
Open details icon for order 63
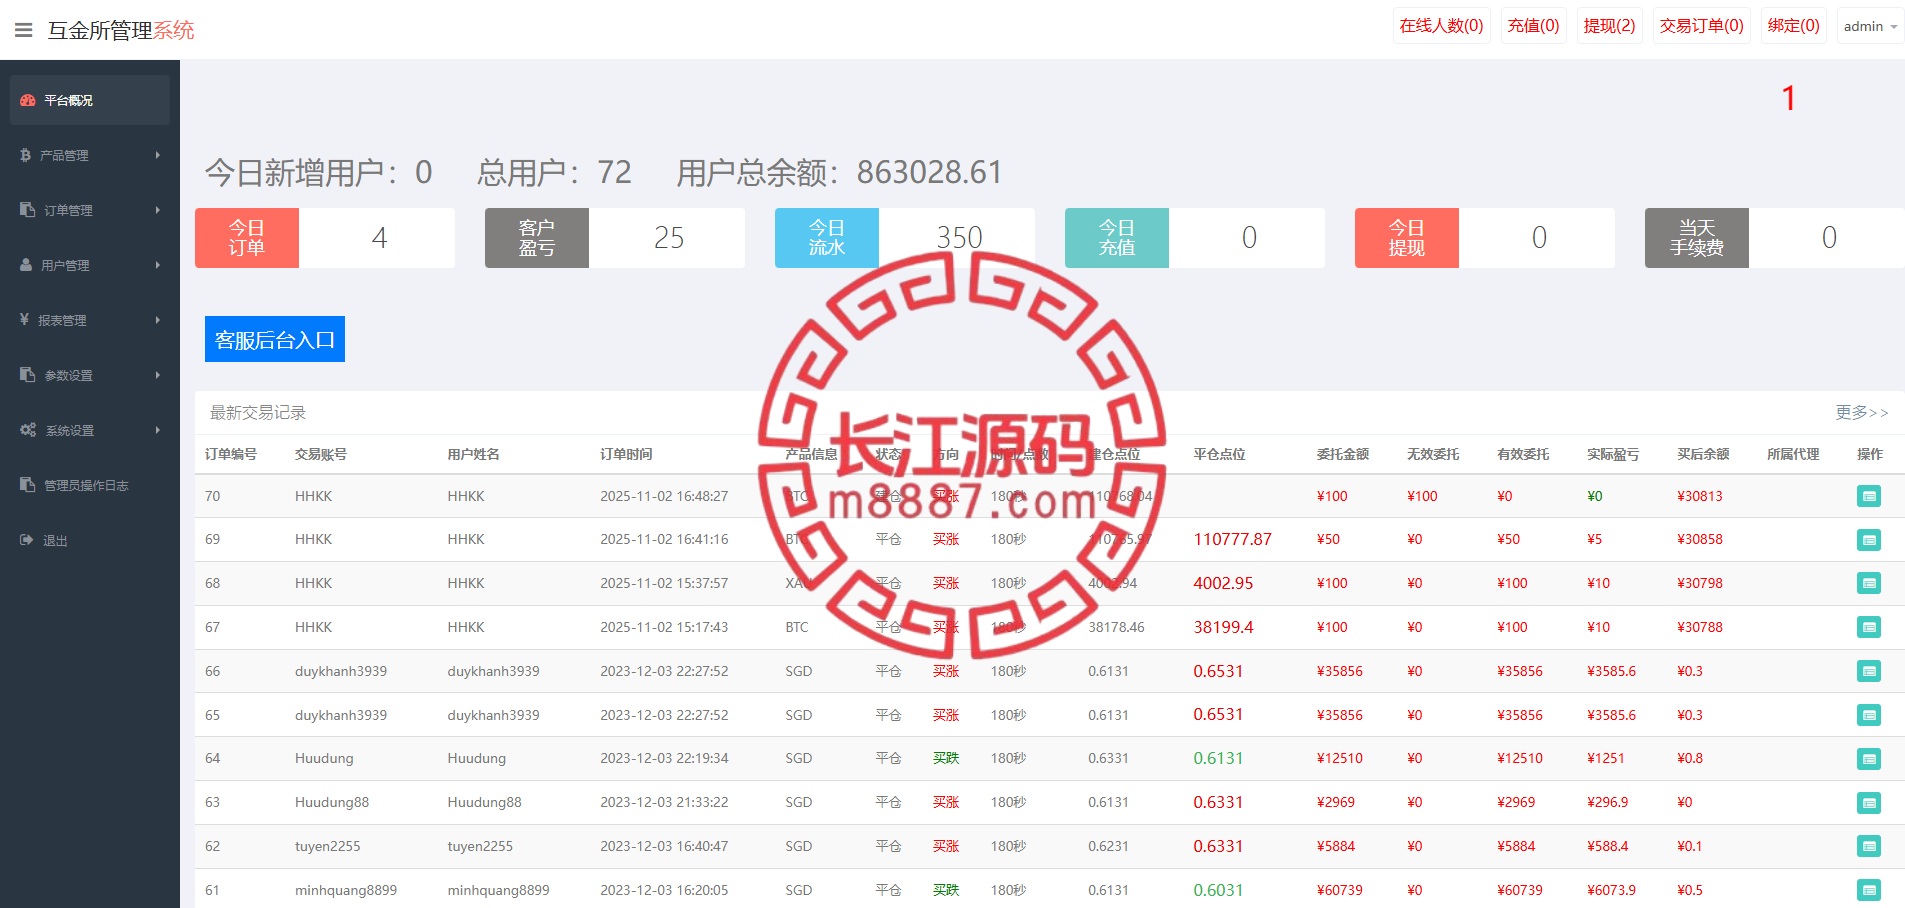[1869, 803]
